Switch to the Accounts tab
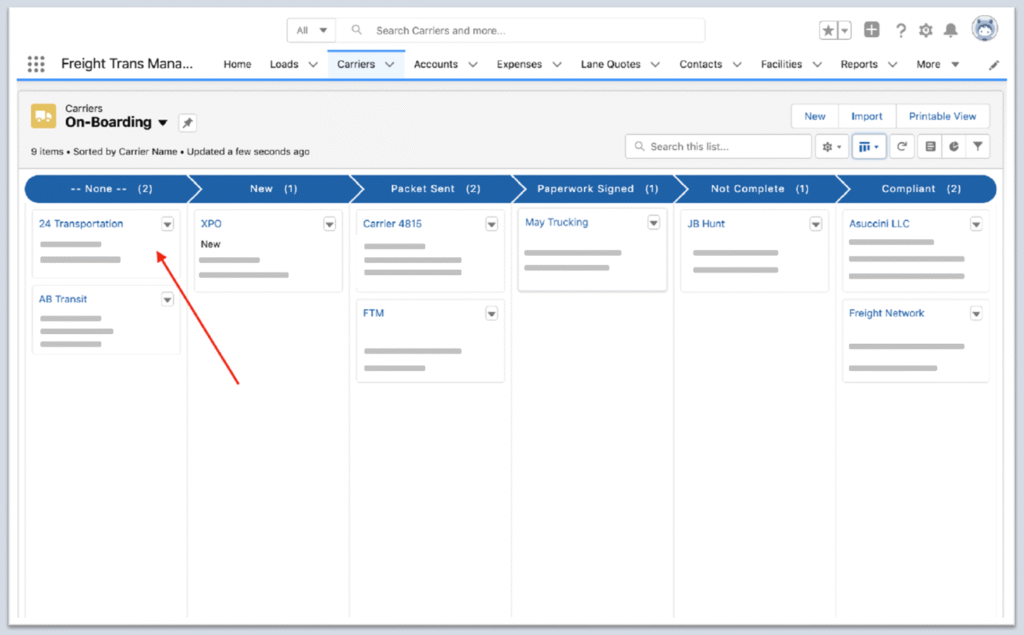Image resolution: width=1024 pixels, height=635 pixels. pos(435,64)
